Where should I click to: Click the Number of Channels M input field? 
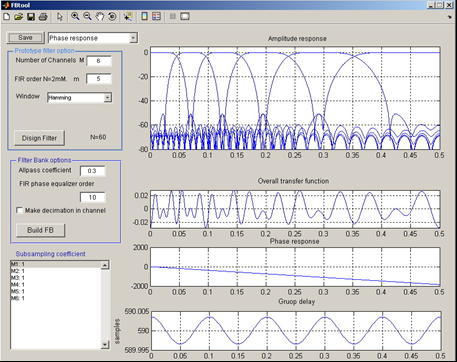[99, 61]
